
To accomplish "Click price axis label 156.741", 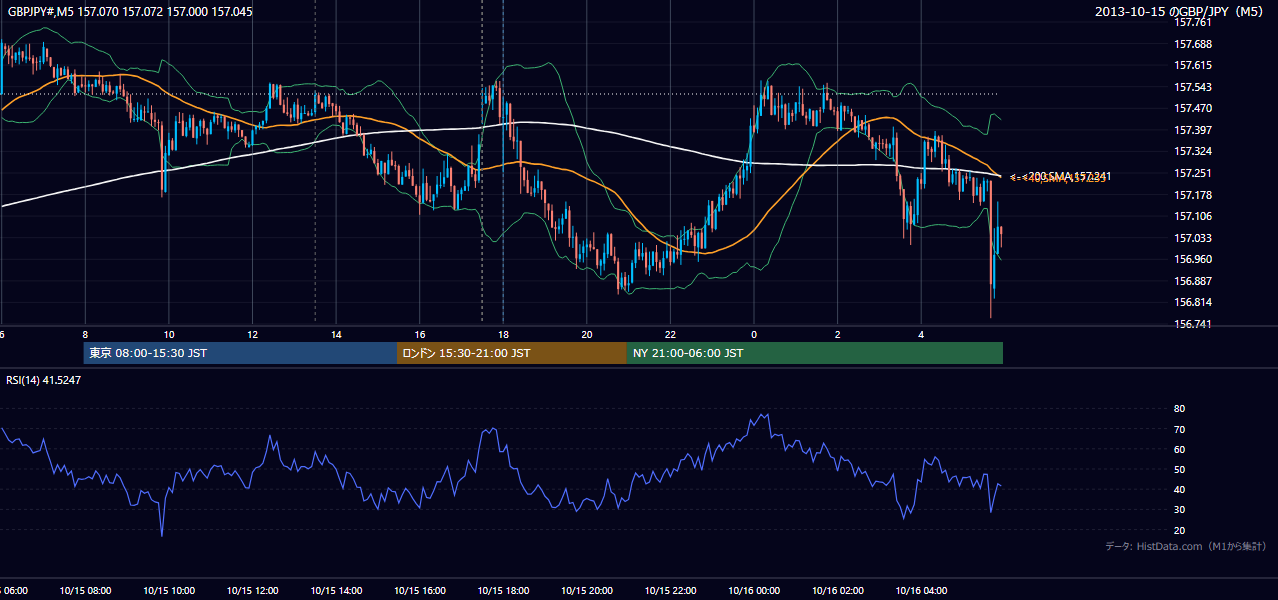I will click(x=1193, y=324).
